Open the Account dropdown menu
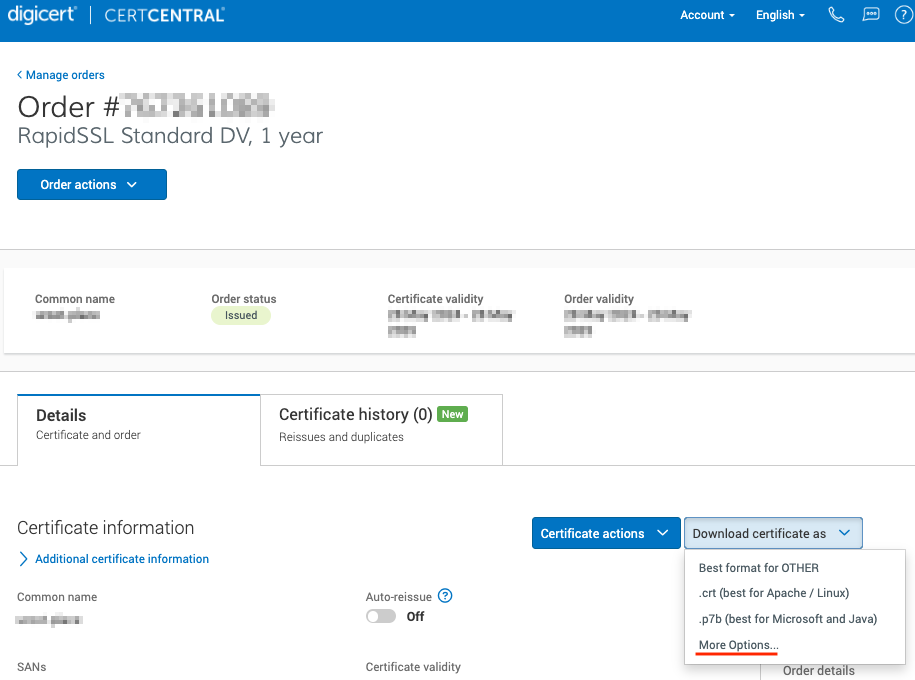915x680 pixels. click(707, 15)
